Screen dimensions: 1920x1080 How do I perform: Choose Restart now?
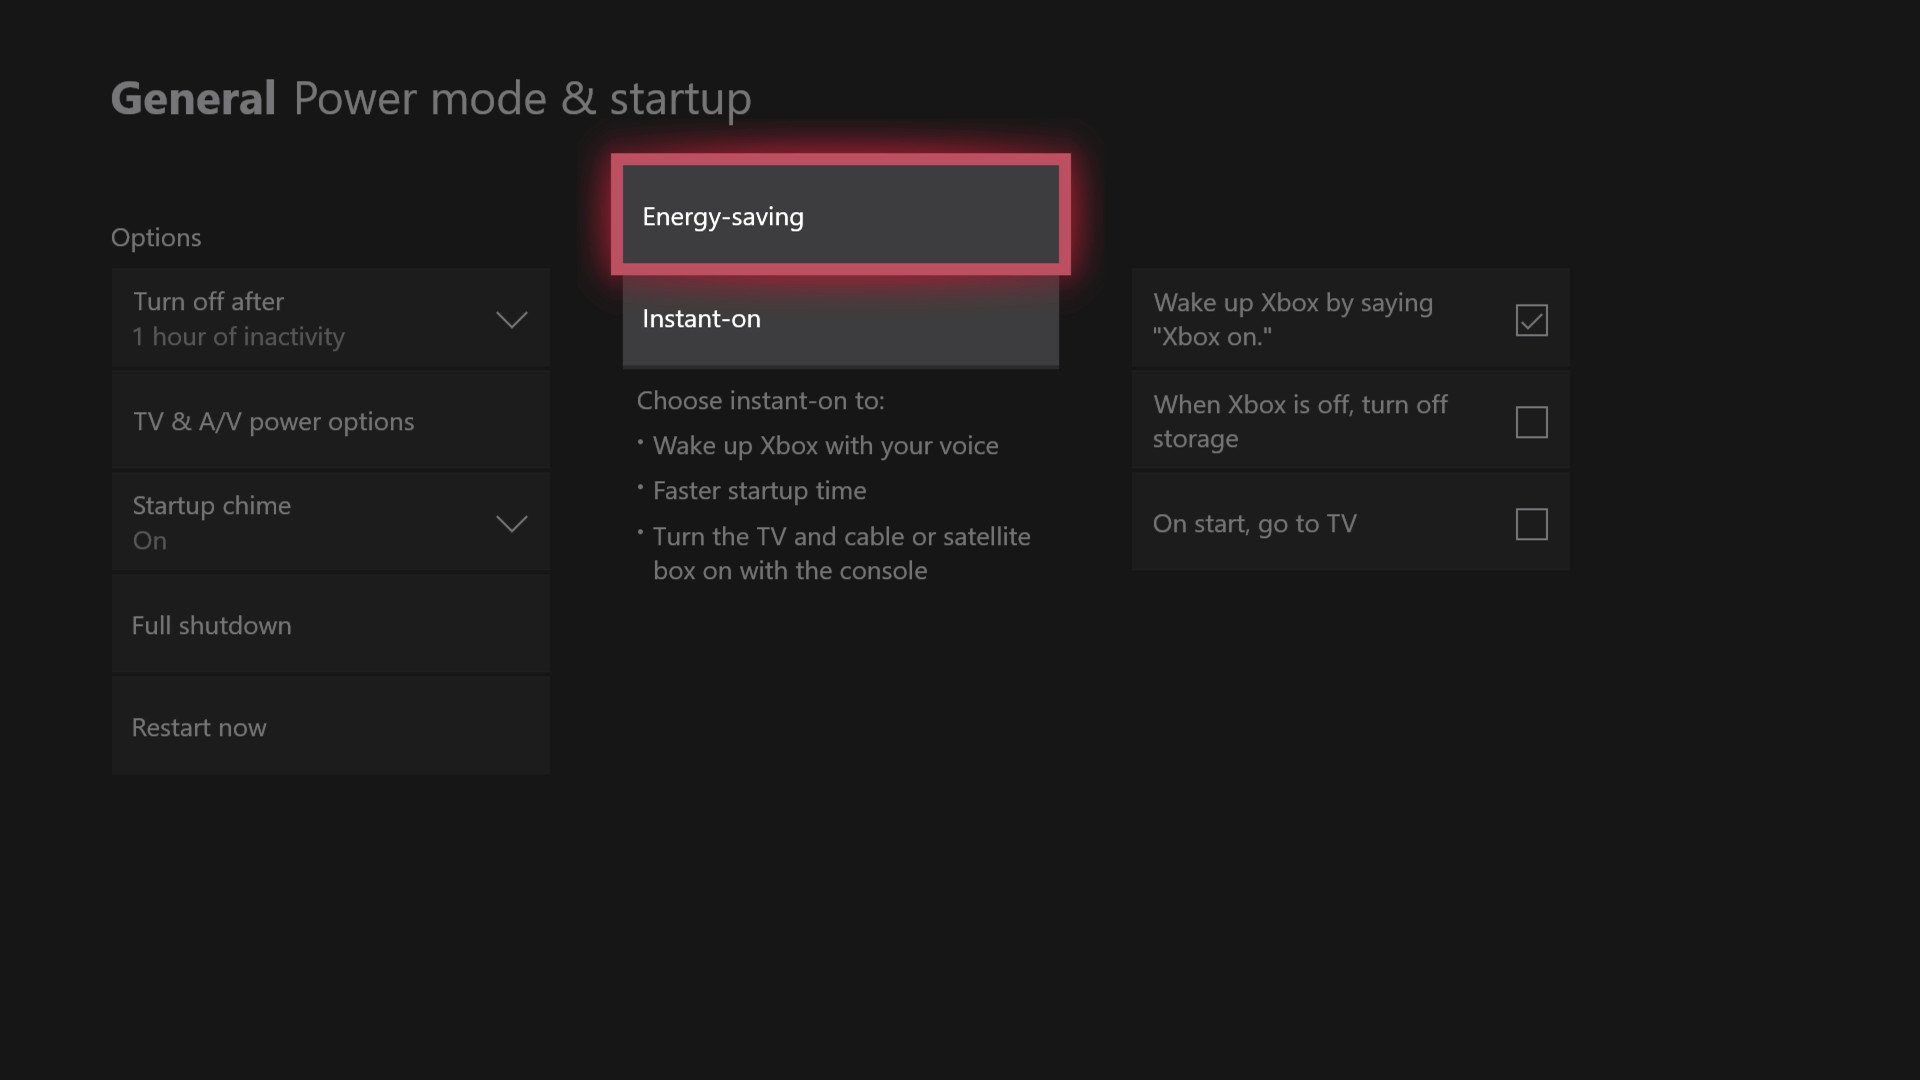tap(331, 727)
